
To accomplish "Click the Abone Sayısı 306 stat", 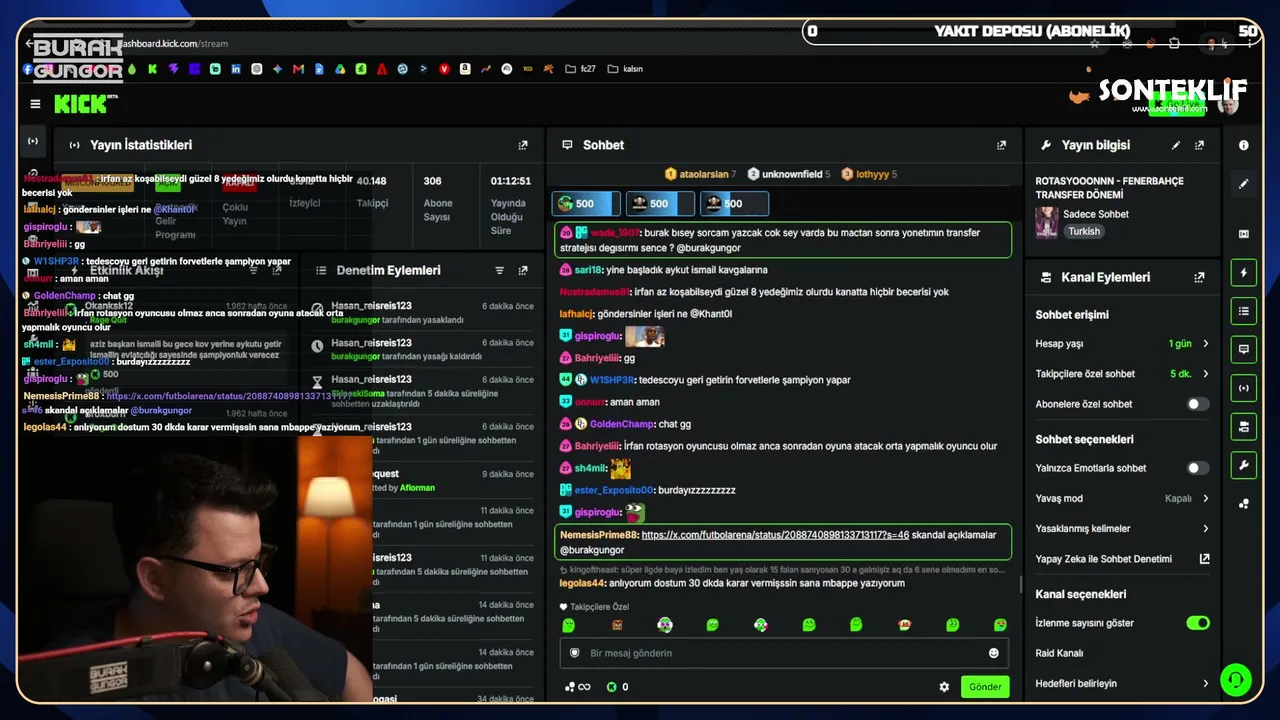I will click(x=438, y=199).
